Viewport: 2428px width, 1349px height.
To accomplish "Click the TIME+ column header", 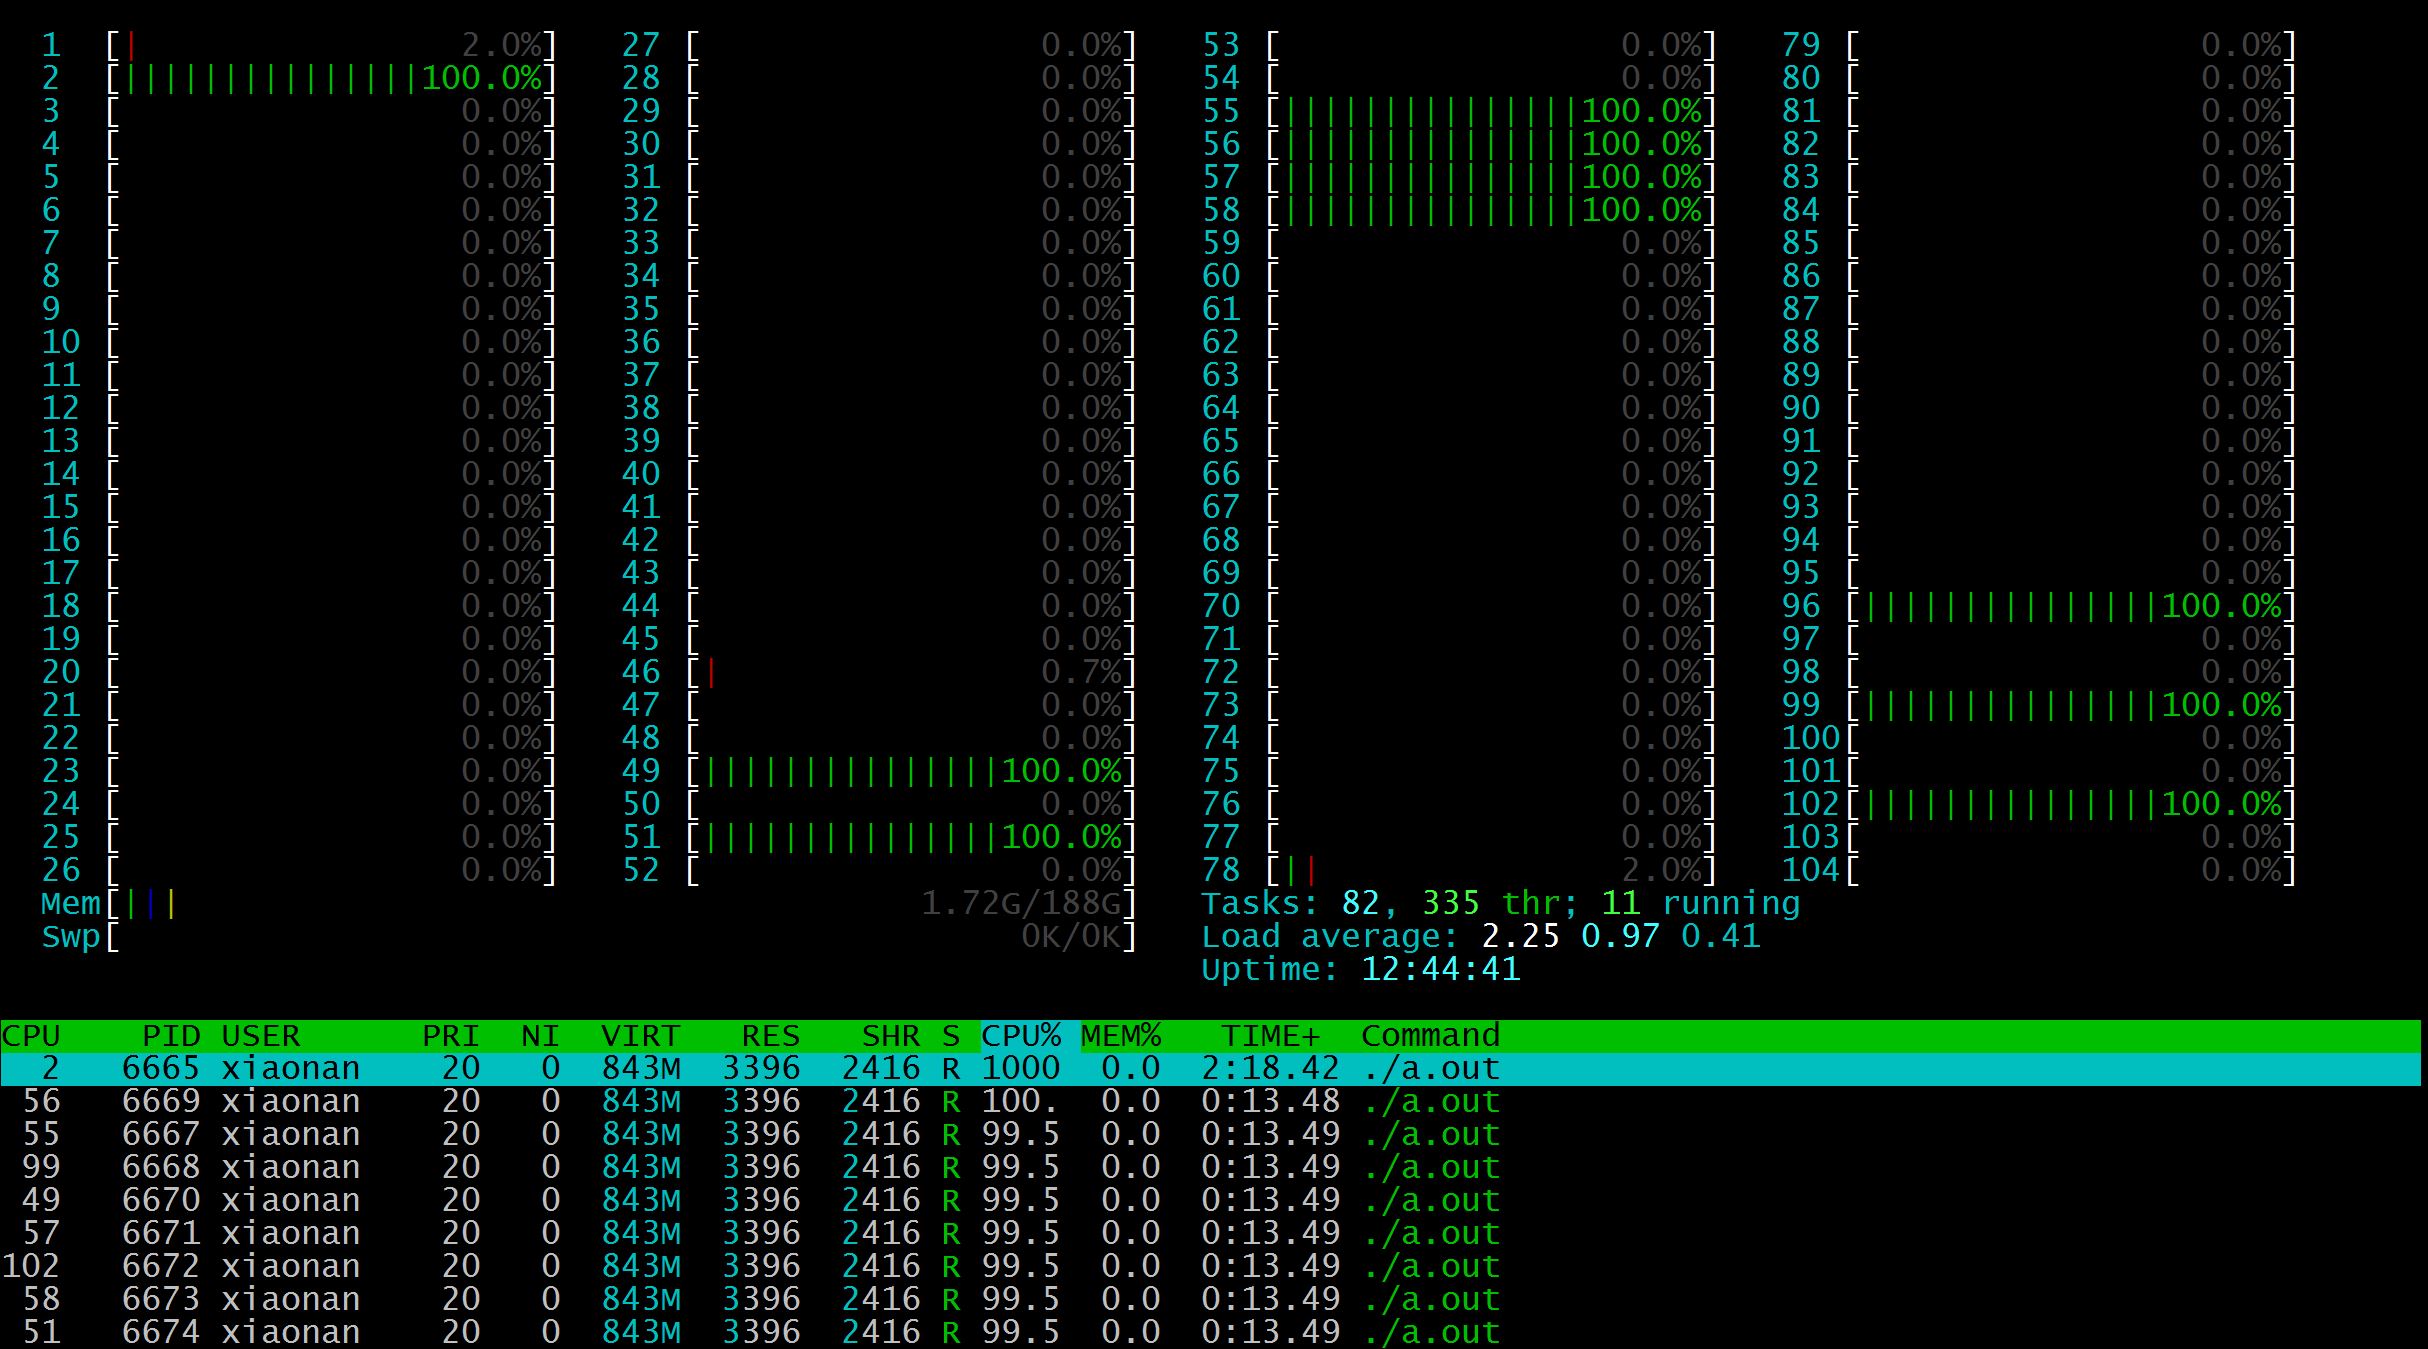I will 1270,1035.
